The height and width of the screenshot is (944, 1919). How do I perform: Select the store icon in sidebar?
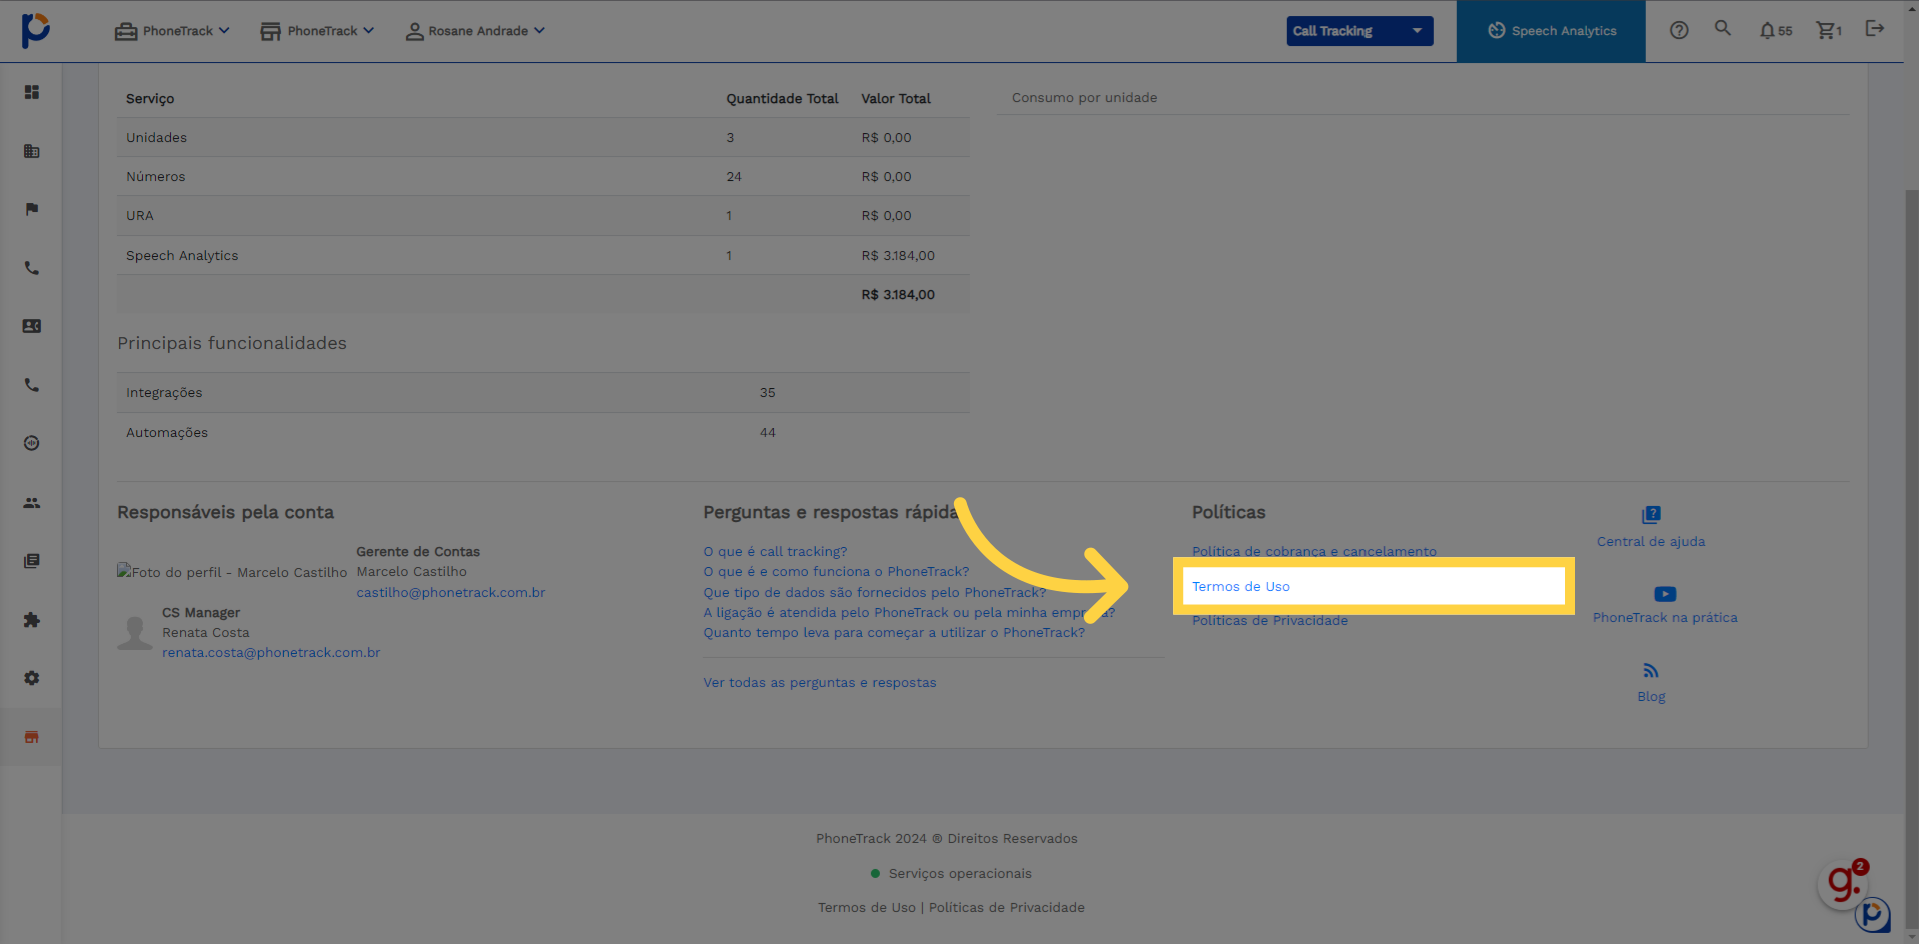pos(32,737)
